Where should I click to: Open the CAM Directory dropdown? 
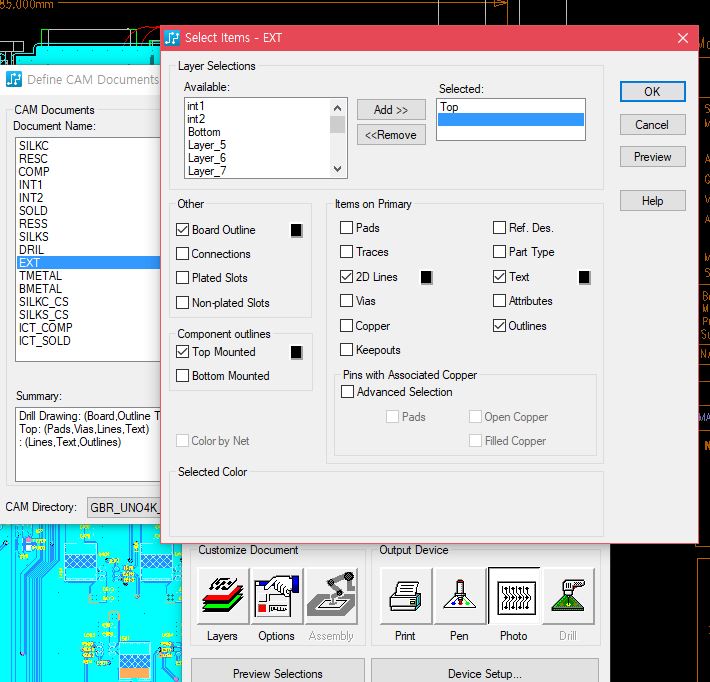coord(124,507)
